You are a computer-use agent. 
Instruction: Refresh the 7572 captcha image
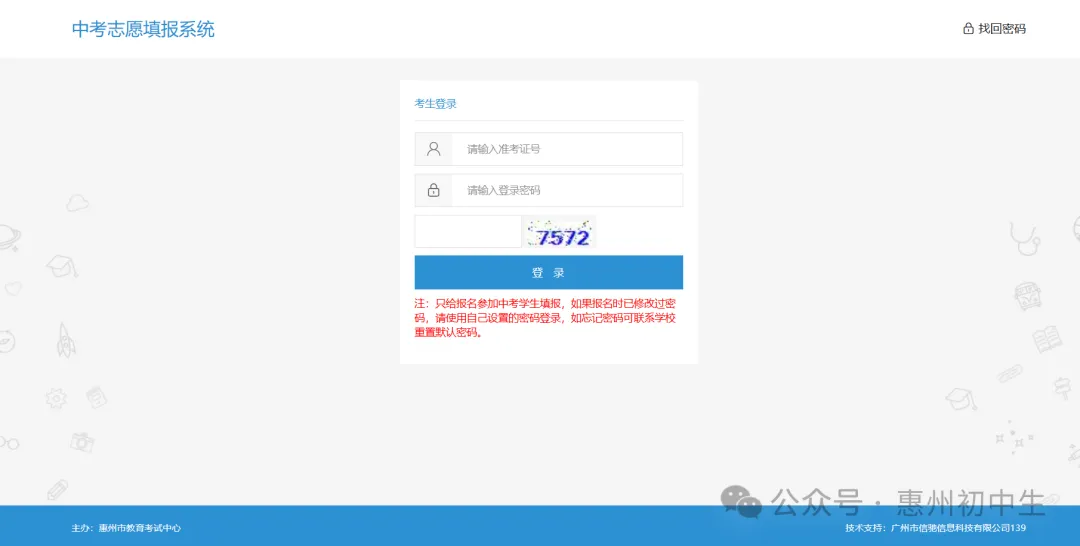click(559, 232)
